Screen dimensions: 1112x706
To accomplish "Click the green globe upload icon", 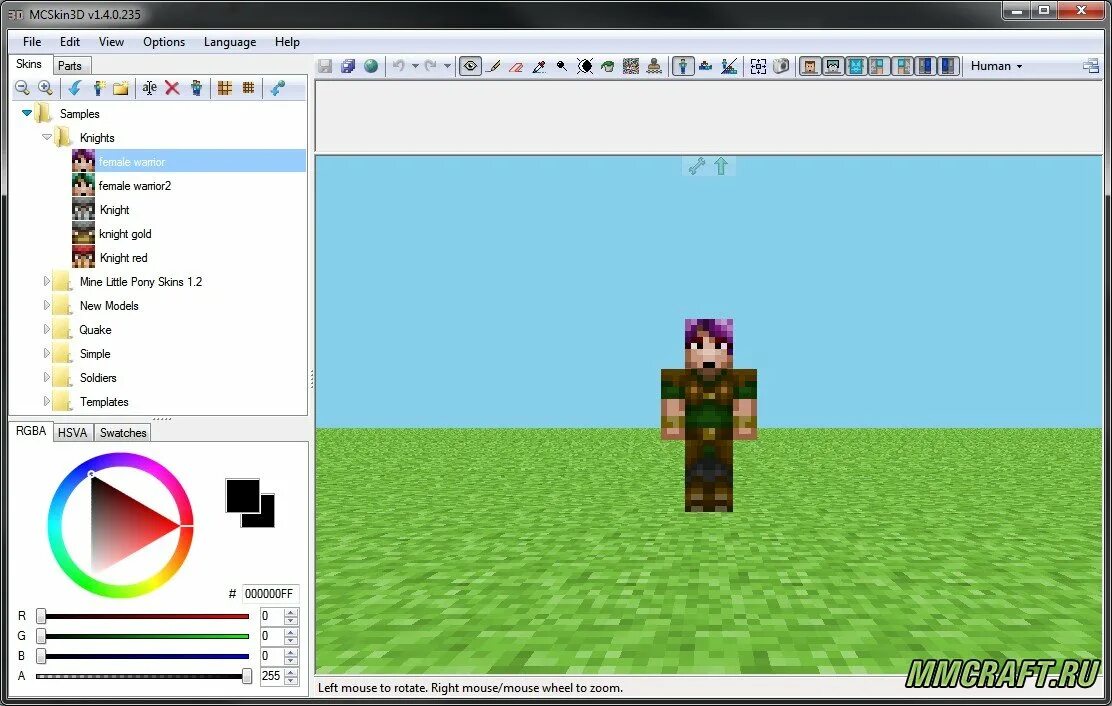I will pos(371,66).
